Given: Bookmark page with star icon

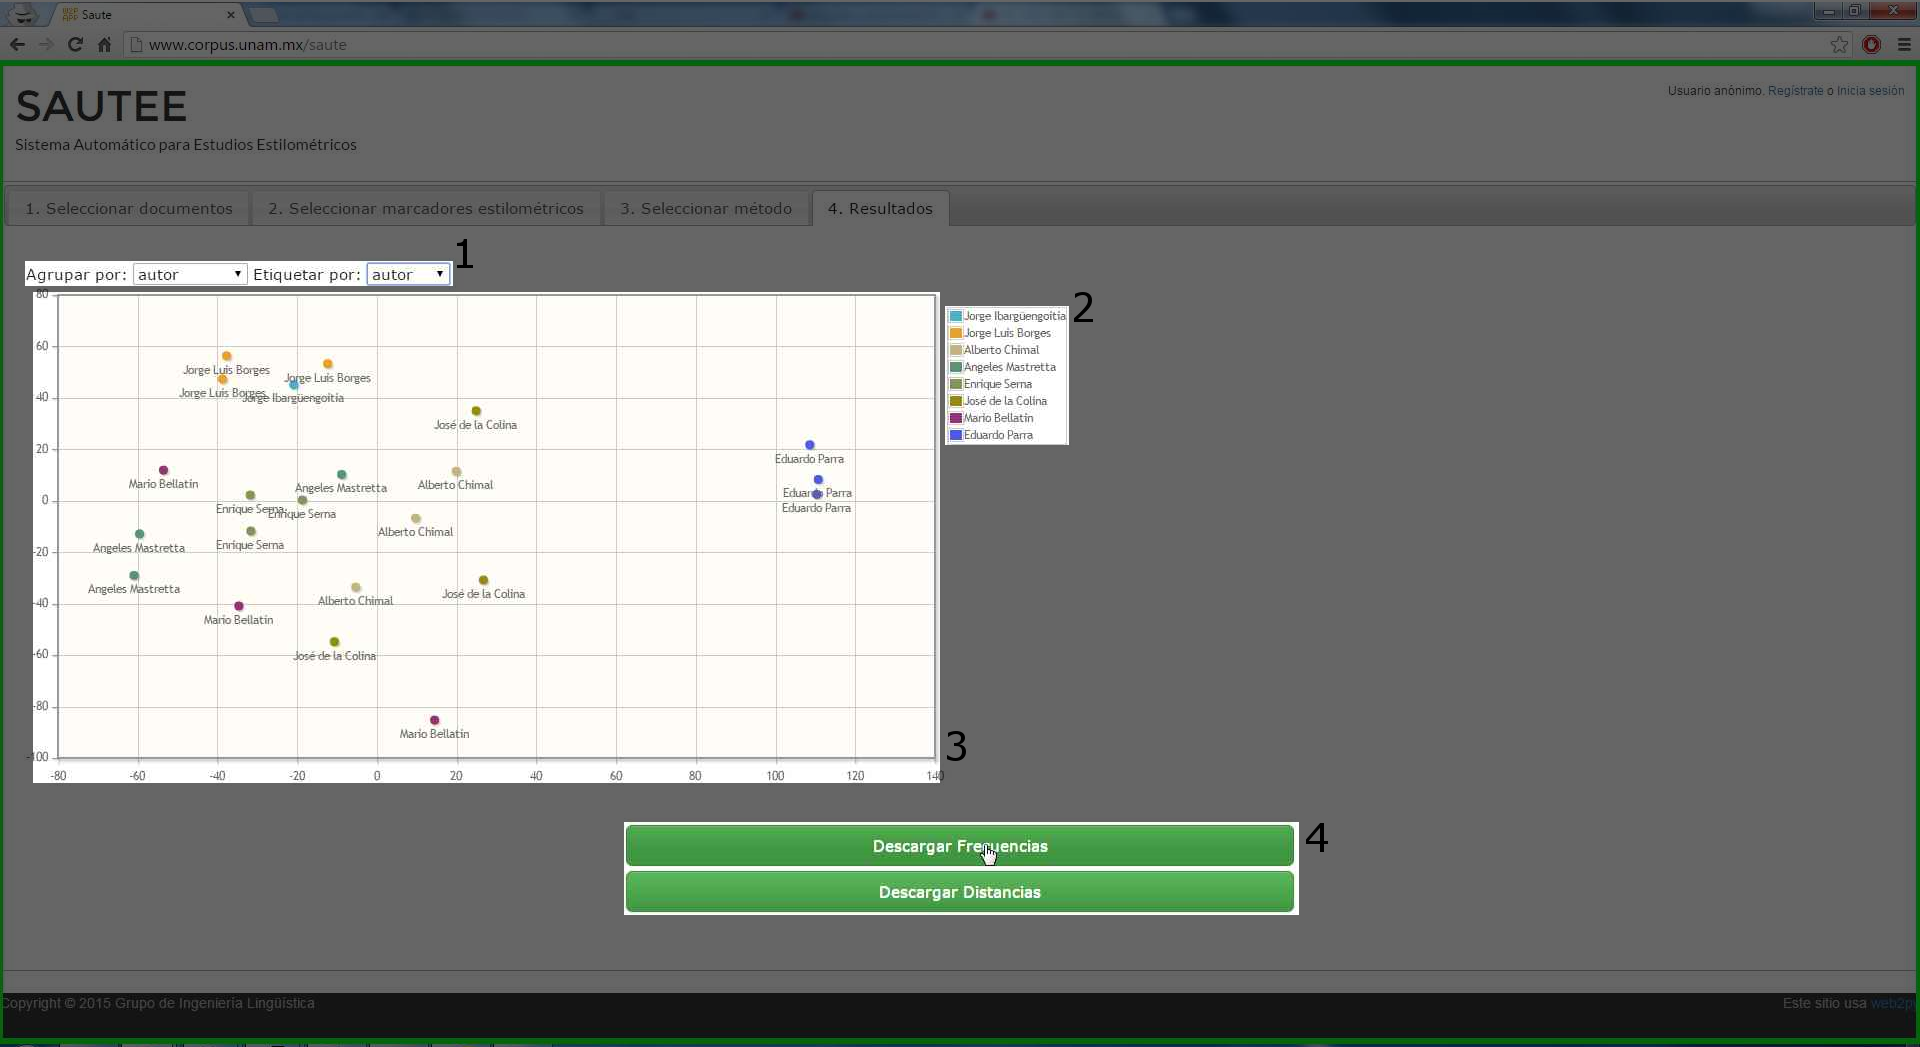Looking at the screenshot, I should pyautogui.click(x=1839, y=44).
